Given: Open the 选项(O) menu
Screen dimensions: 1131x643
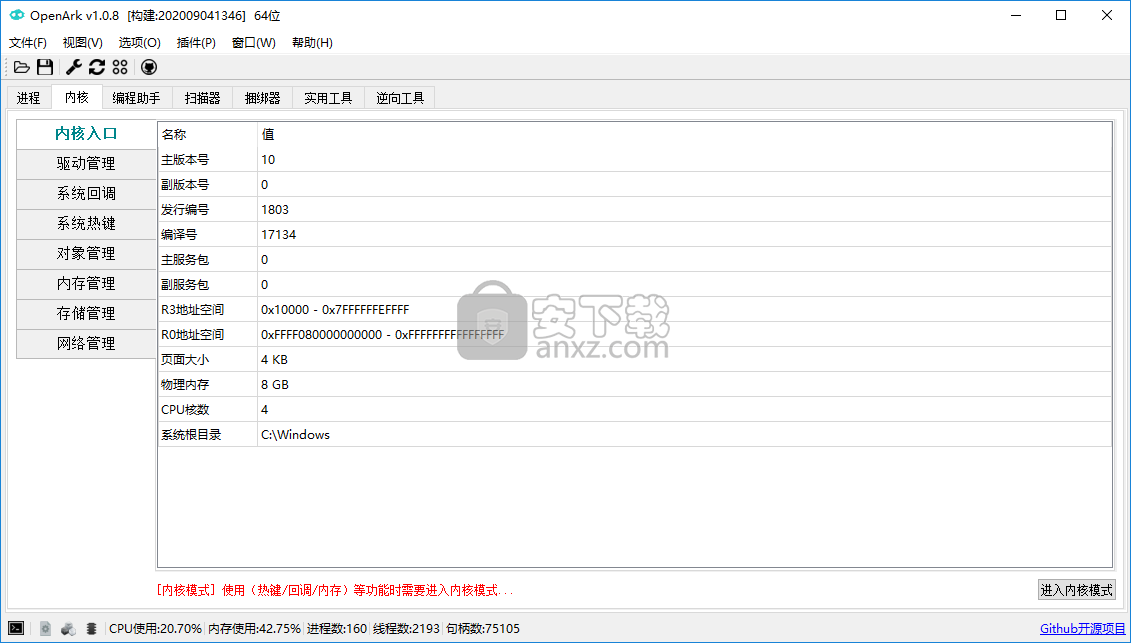Looking at the screenshot, I should coord(139,43).
